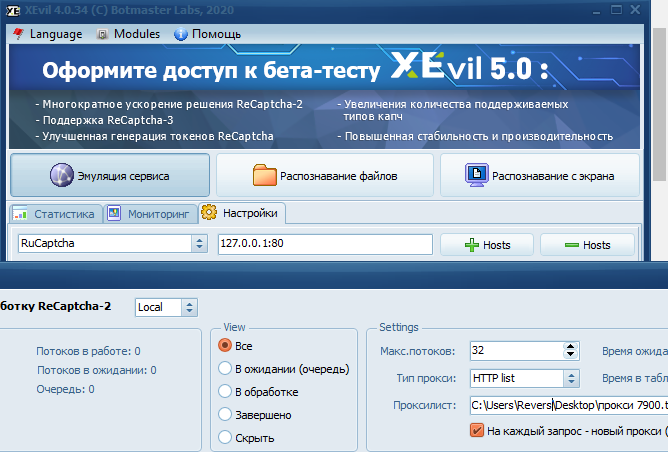The width and height of the screenshot is (668, 452).
Task: Click the Потоков в ожидании: 0 text
Action: [x=97, y=370]
